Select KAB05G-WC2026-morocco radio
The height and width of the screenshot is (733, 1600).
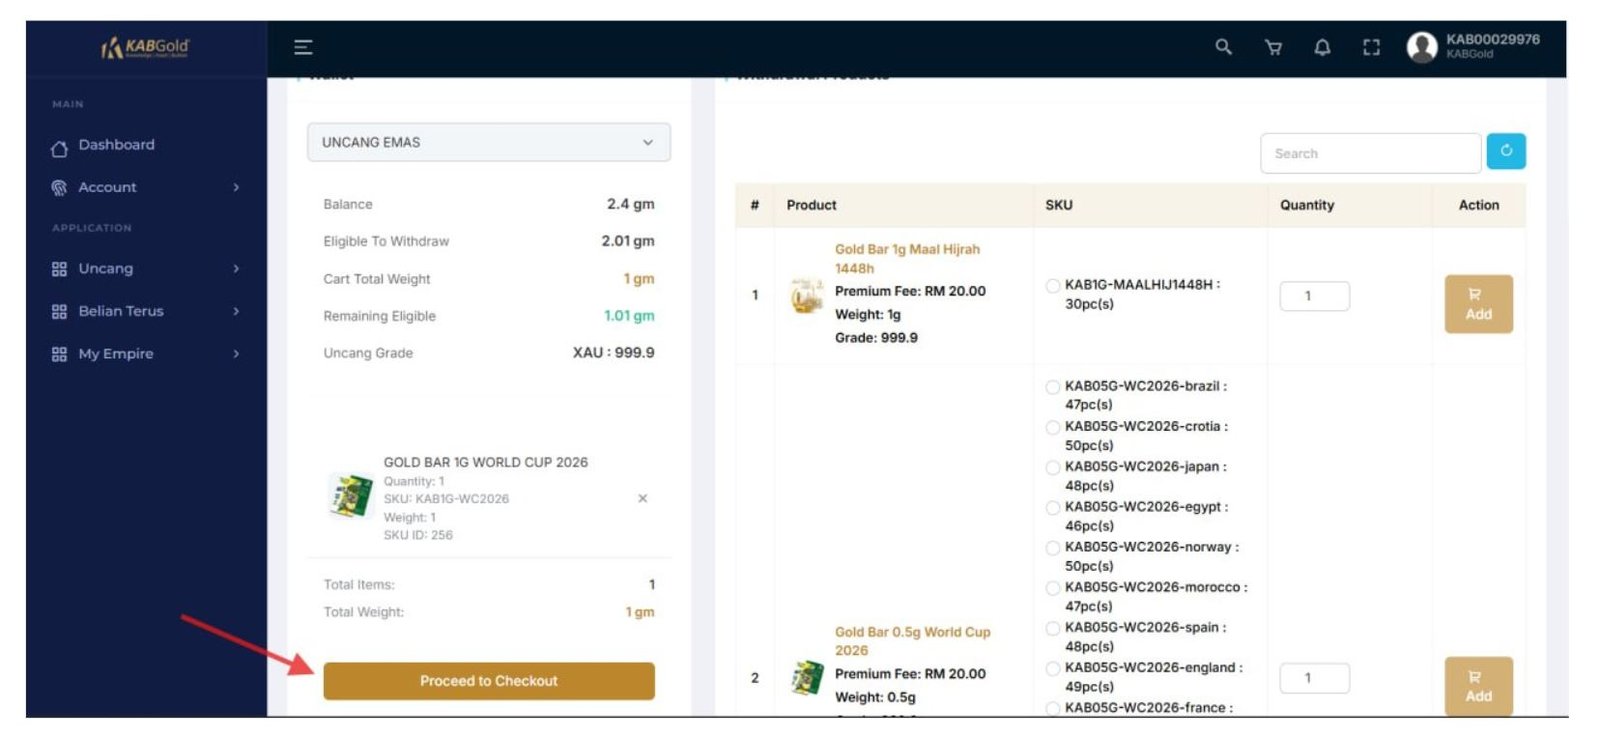[1052, 588]
